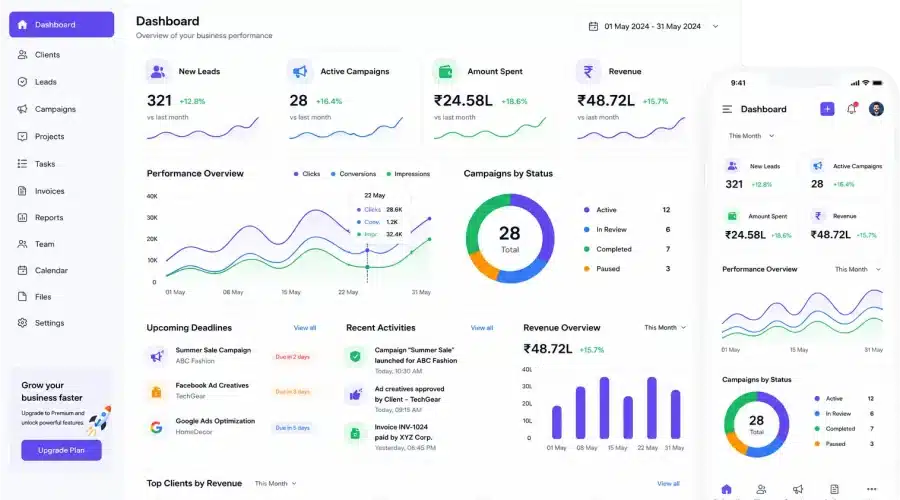
Task: Click the Google logo for Google Ads Optimization
Action: (156, 427)
